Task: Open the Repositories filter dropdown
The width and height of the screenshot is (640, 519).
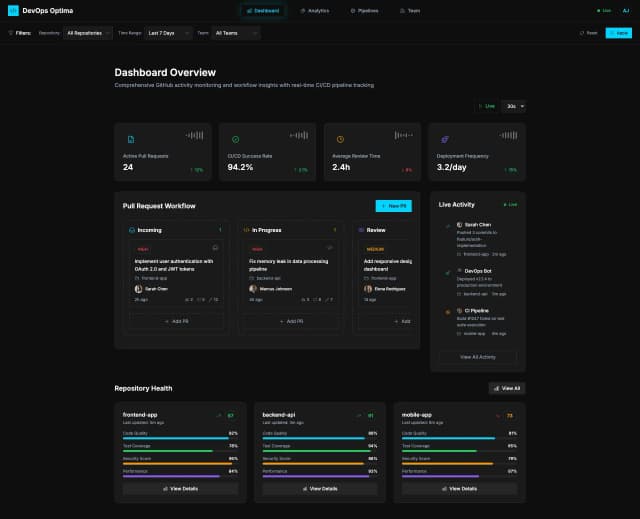Action: [x=88, y=33]
